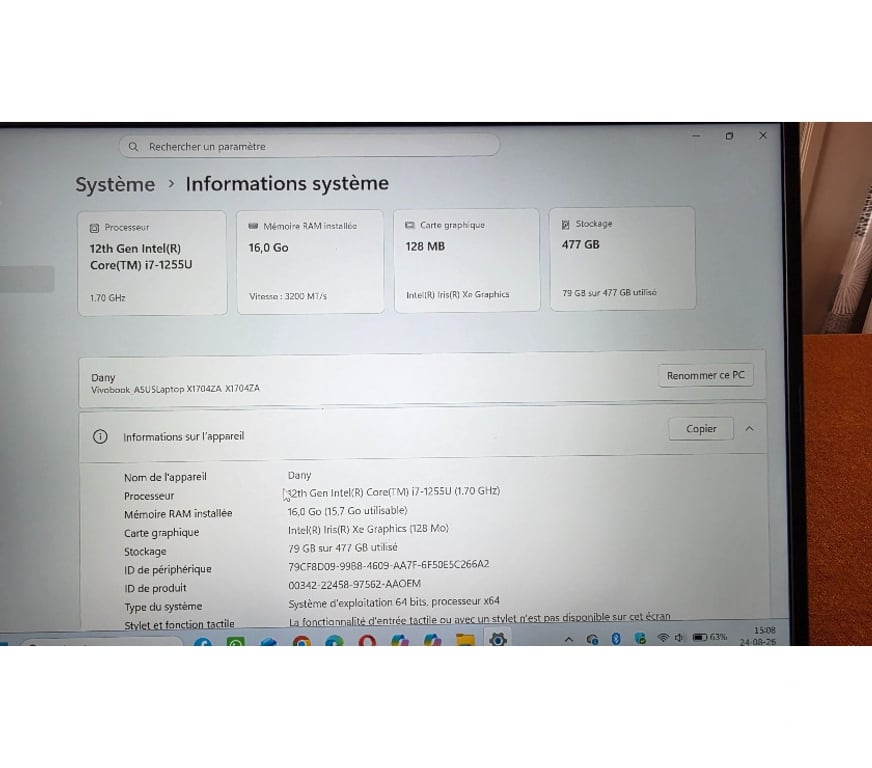Click Renommer ce PC button

(x=705, y=375)
